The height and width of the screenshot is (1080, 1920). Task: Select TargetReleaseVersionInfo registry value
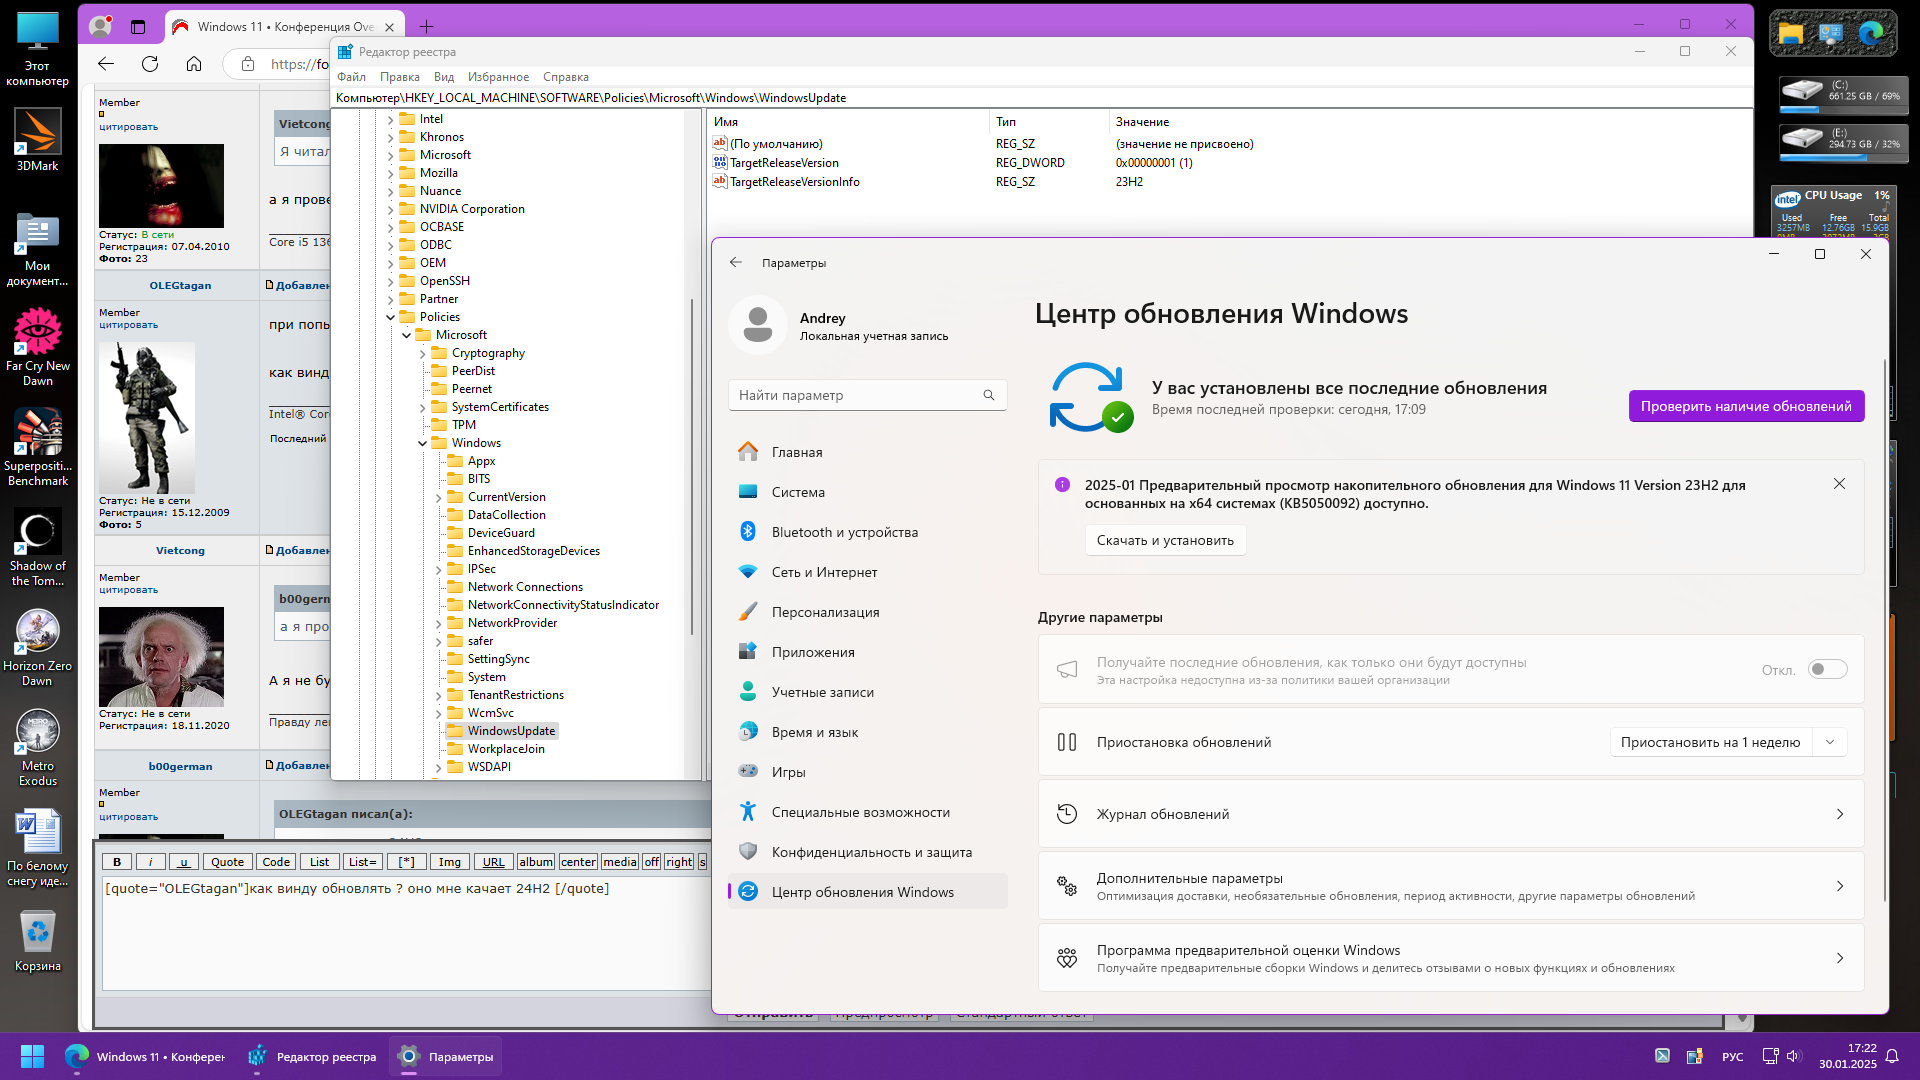click(794, 182)
